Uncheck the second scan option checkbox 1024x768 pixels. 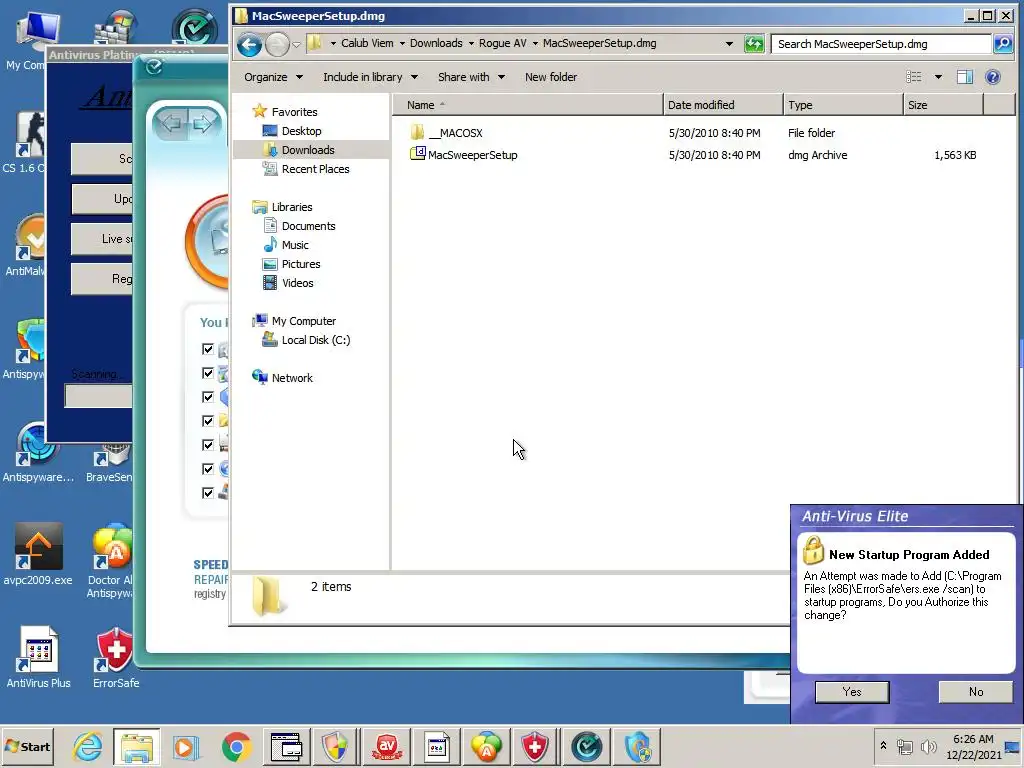coord(208,373)
